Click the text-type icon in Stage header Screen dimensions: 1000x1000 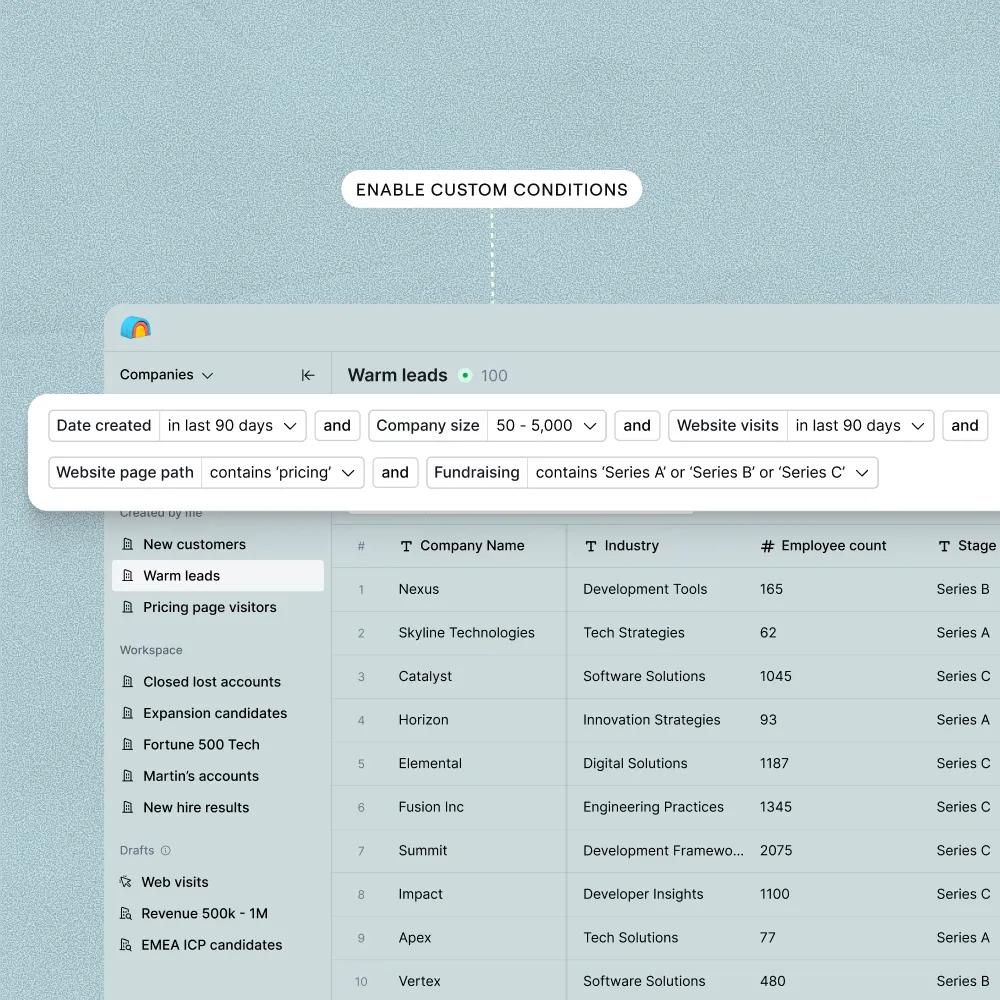[944, 546]
